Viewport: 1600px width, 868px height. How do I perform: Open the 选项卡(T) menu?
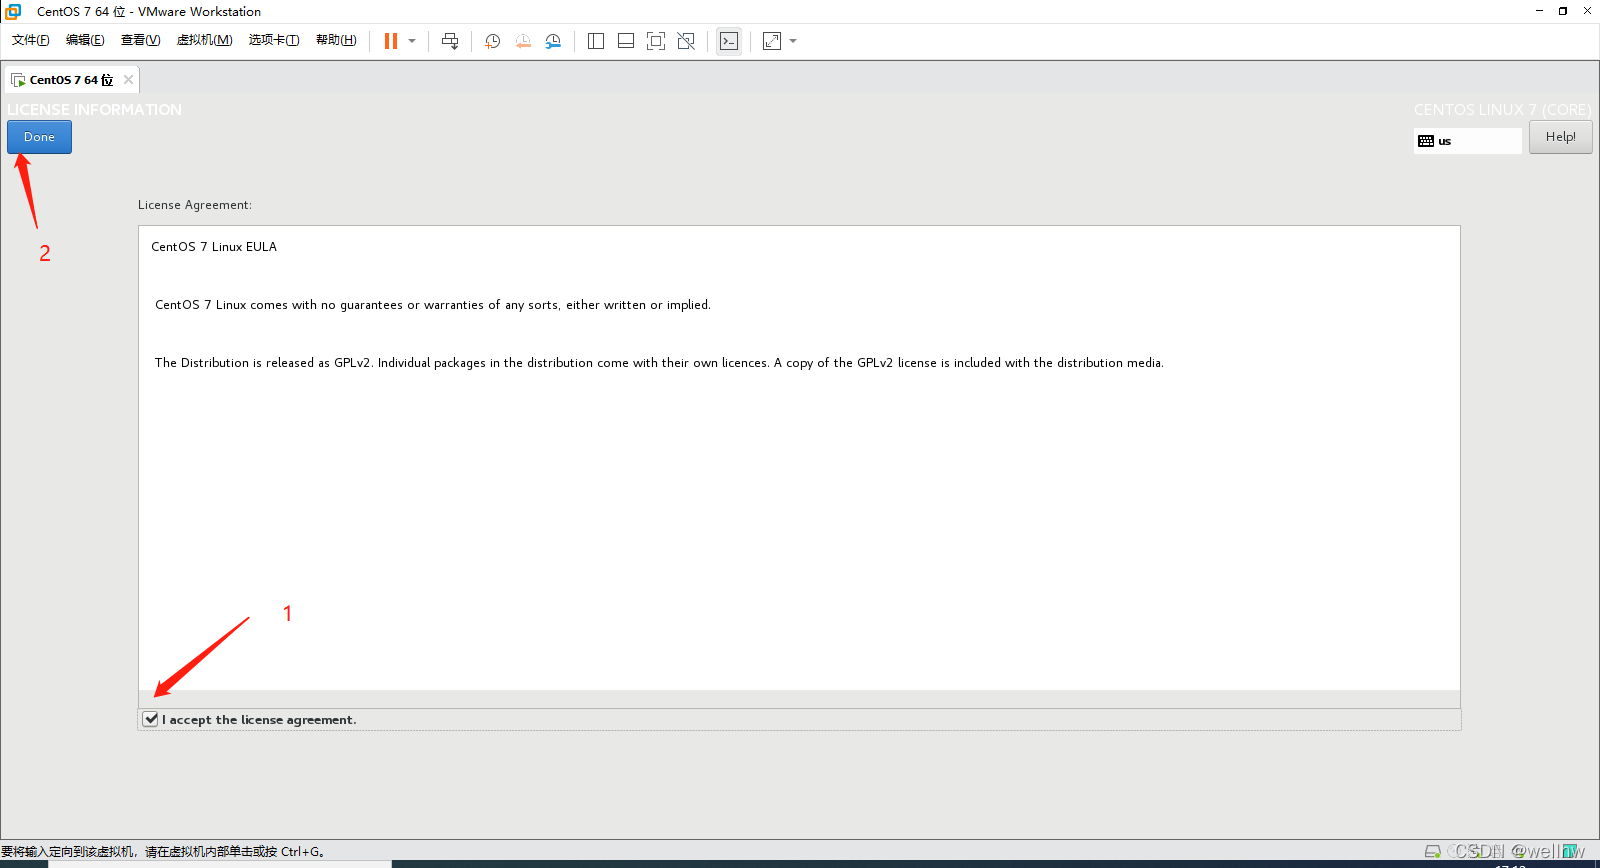tap(274, 40)
